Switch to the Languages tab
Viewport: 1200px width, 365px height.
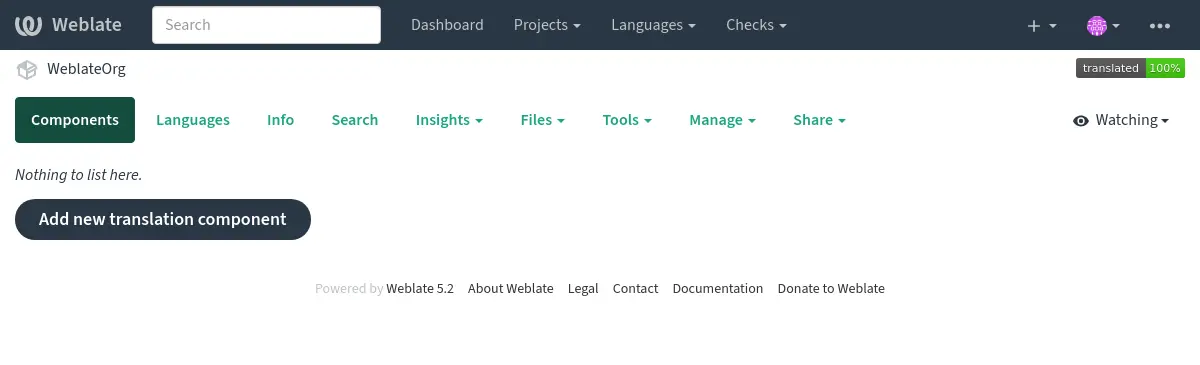tap(193, 120)
